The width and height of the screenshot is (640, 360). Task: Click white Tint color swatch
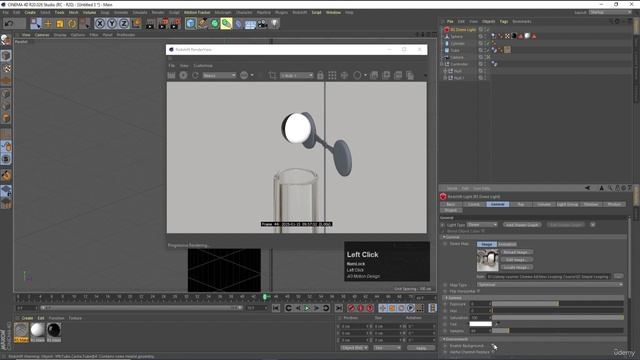(480, 324)
